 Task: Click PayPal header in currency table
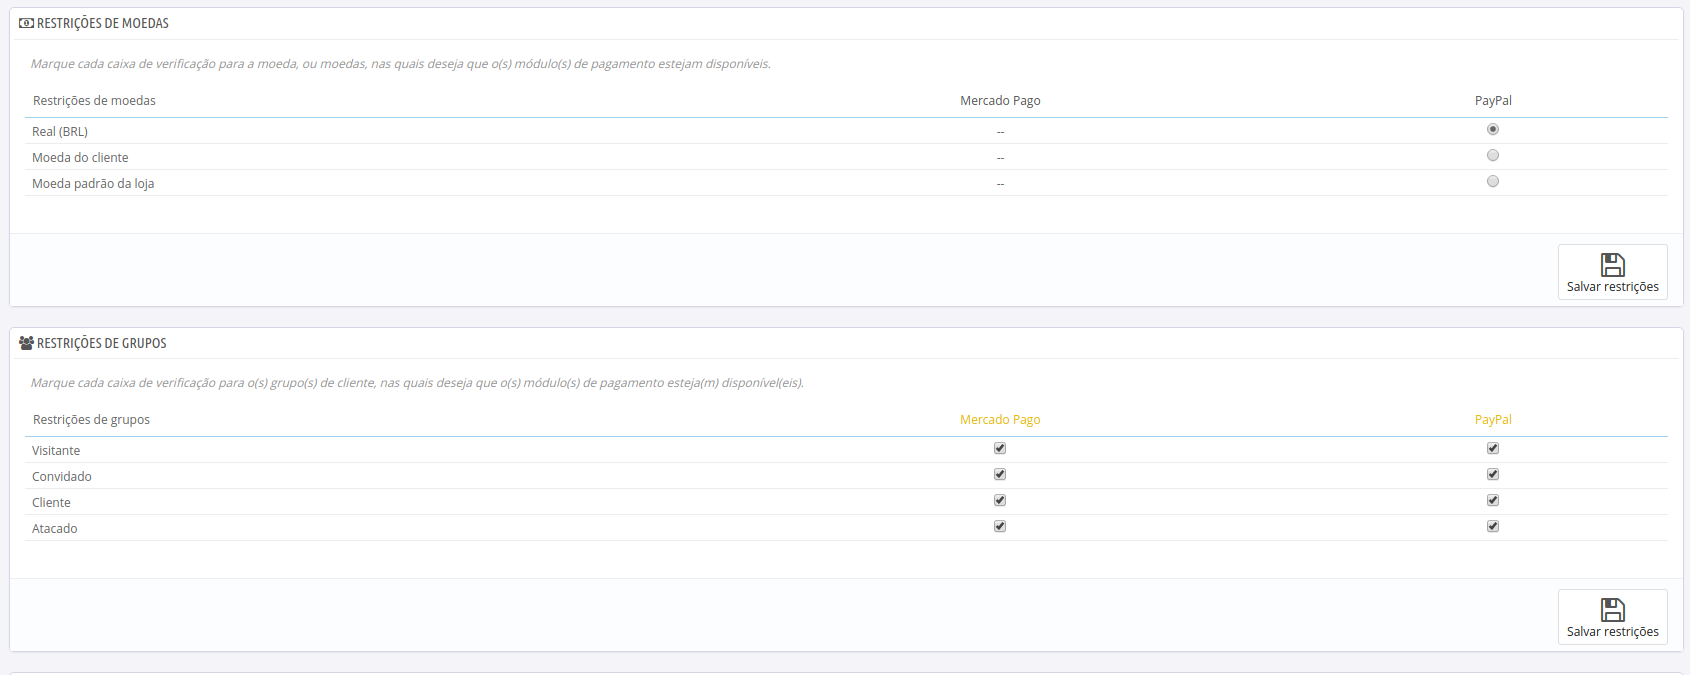coord(1493,101)
